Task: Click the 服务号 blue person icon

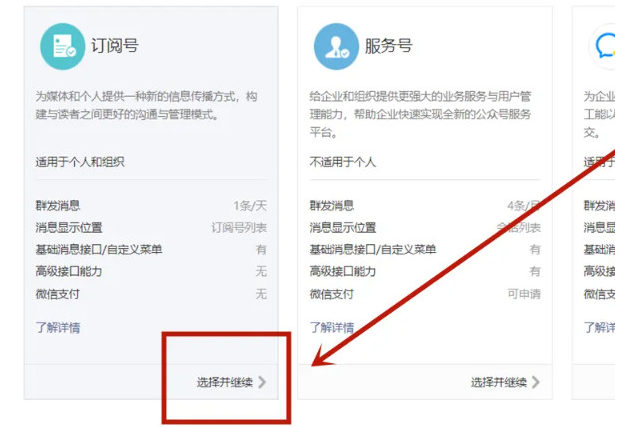Action: [x=336, y=46]
